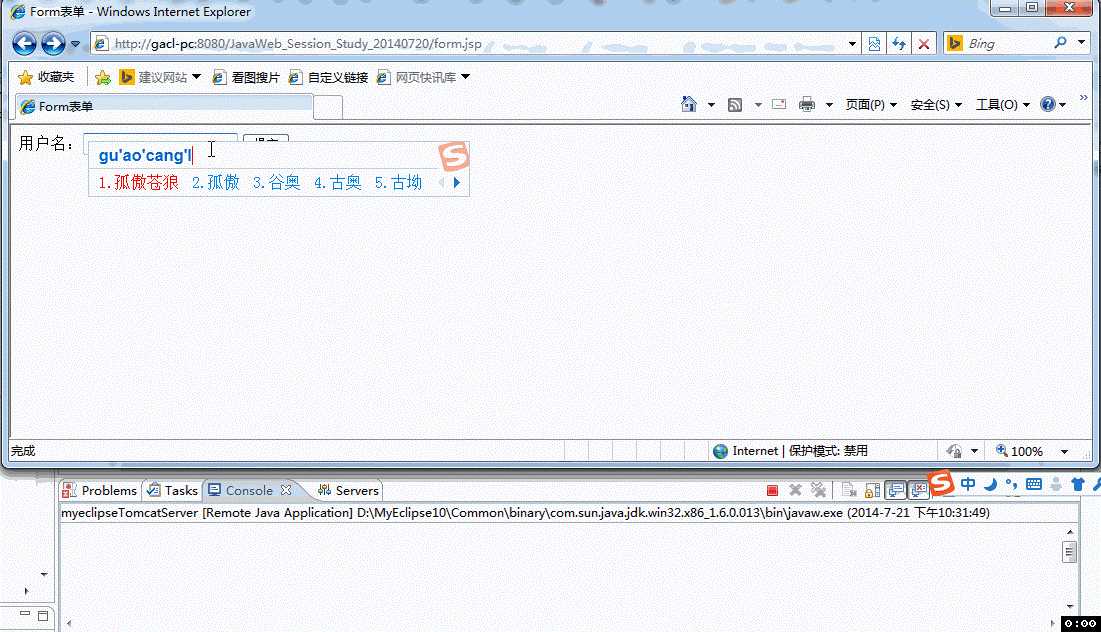Click the search magnifier icon

click(1060, 43)
